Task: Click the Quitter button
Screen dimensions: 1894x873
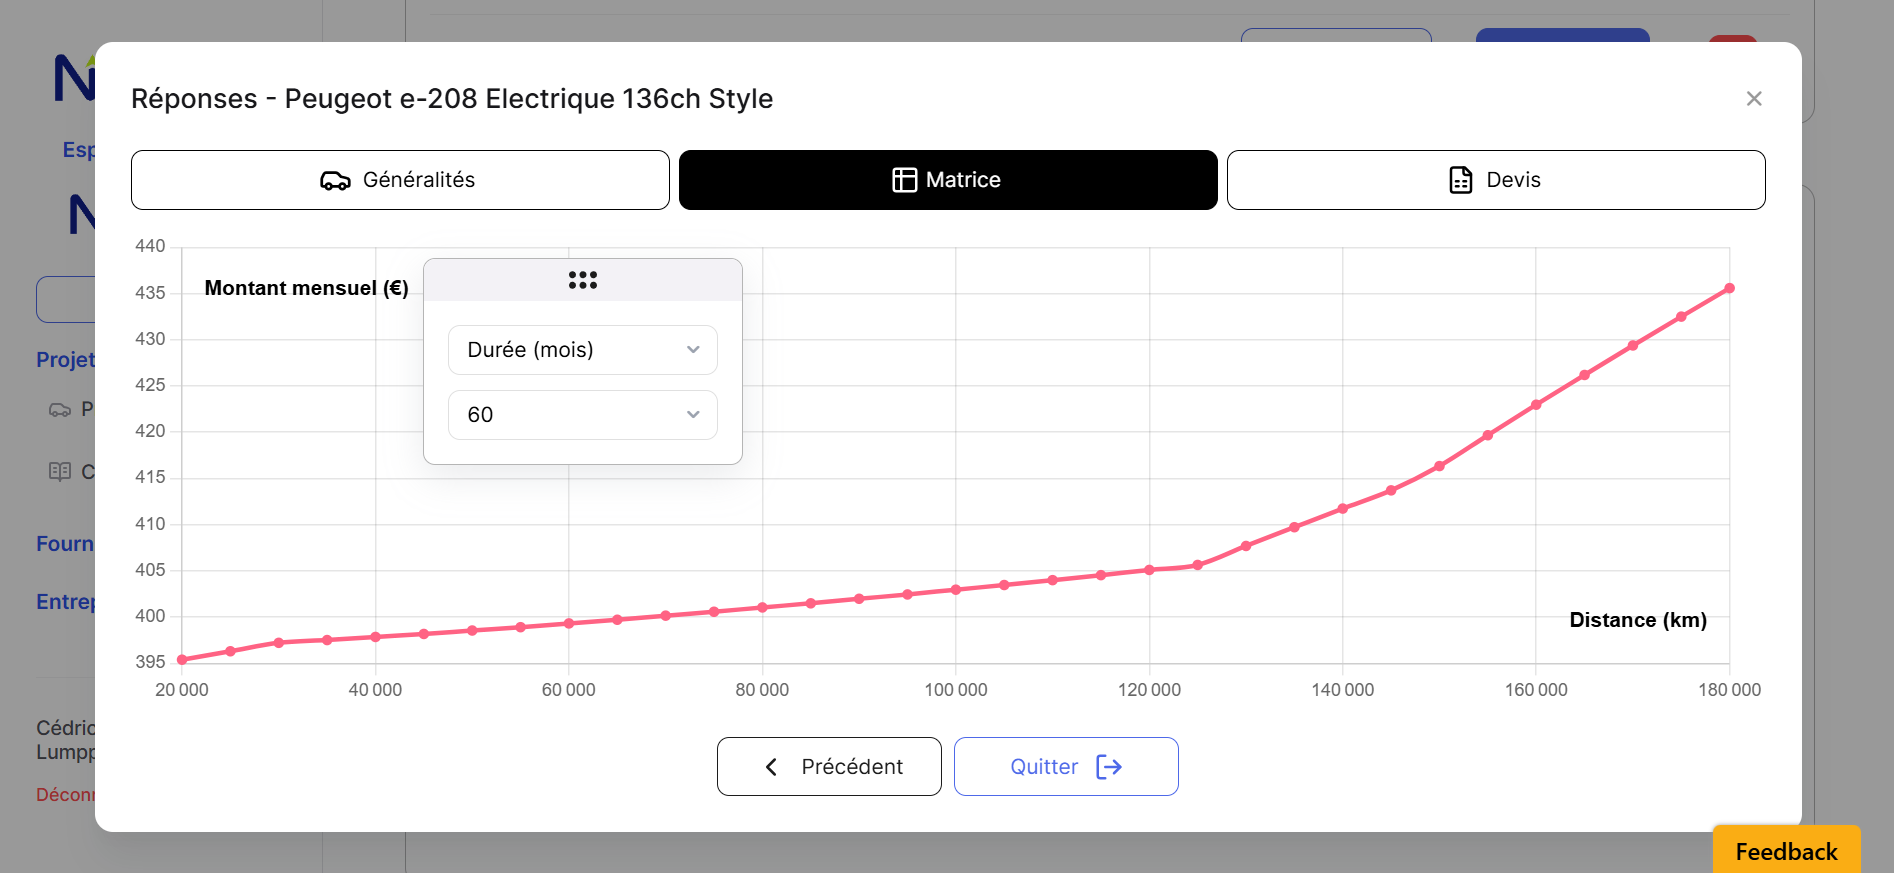Action: 1066,767
